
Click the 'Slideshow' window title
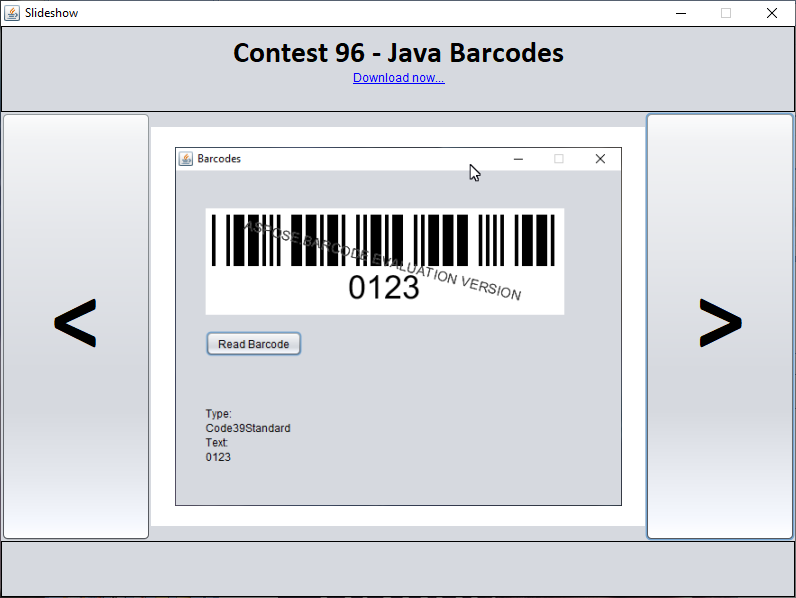[52, 13]
